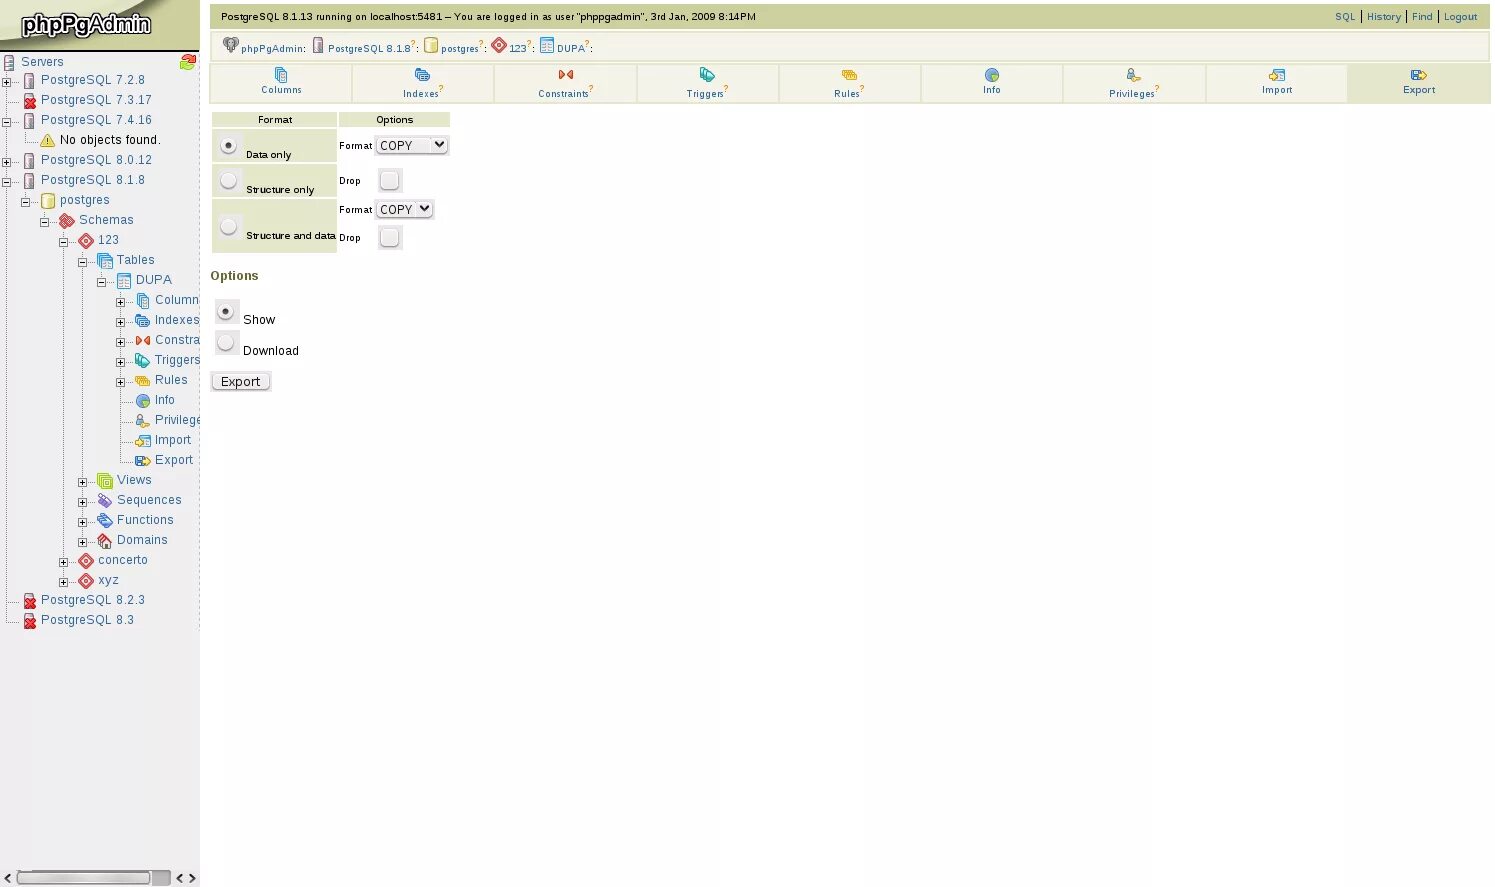Screen dimensions: 1495x887
Task: Check the Drop checkbox for Structure and data
Action: [x=390, y=237]
